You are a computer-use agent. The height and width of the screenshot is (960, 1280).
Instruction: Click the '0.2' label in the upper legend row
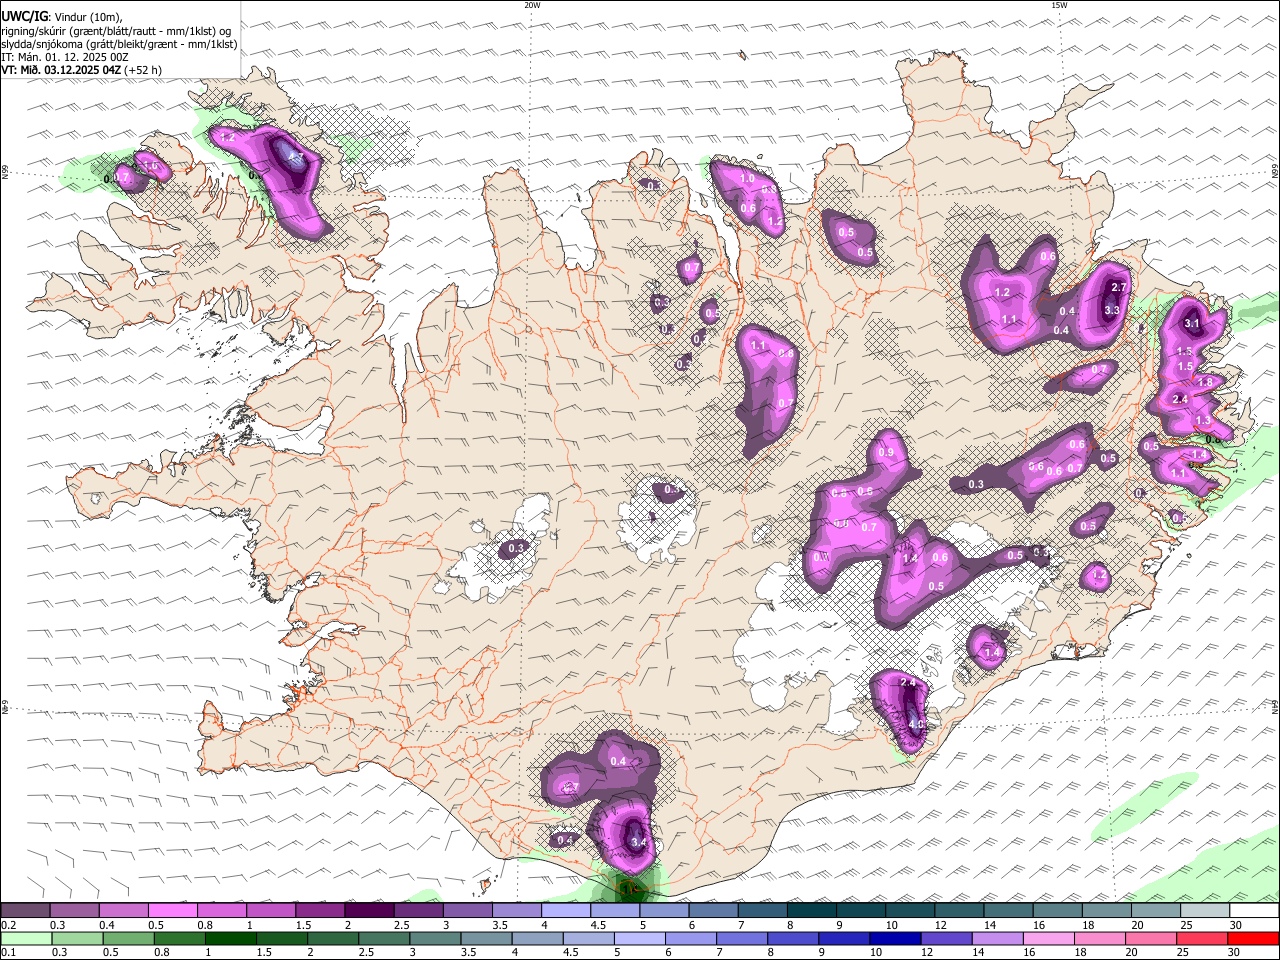tap(8, 925)
